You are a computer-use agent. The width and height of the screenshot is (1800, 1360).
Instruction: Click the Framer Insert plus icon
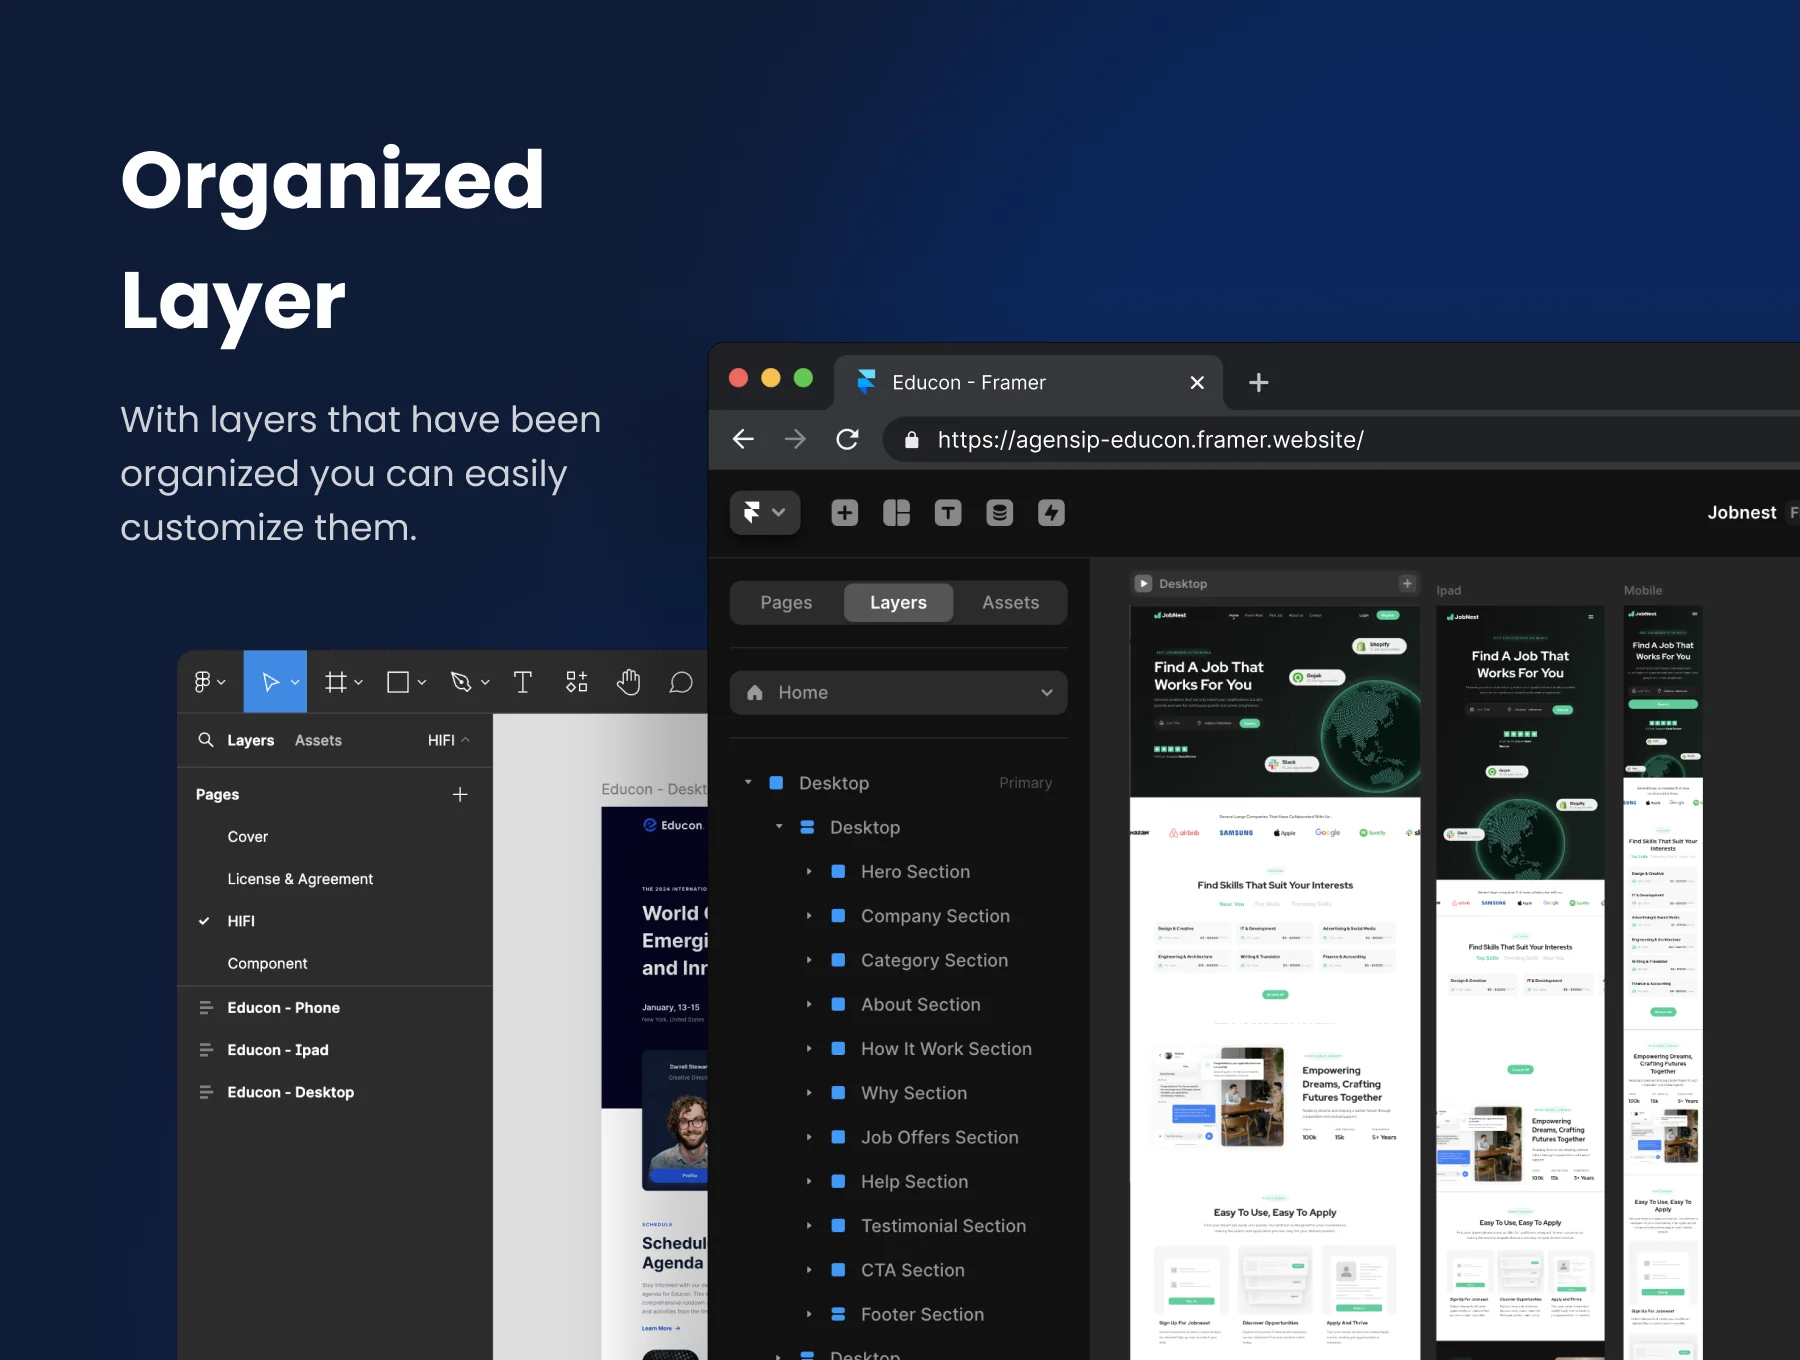[845, 513]
